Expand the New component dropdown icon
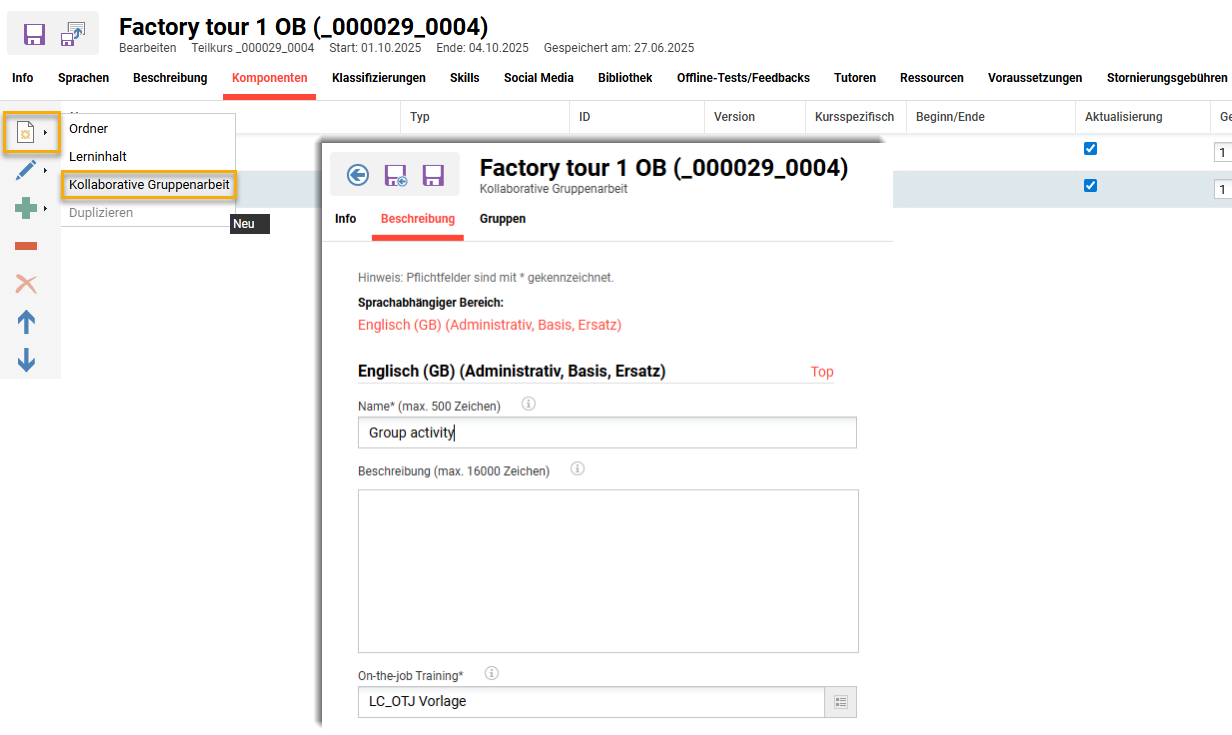This screenshot has height=735, width=1232. click(30, 132)
